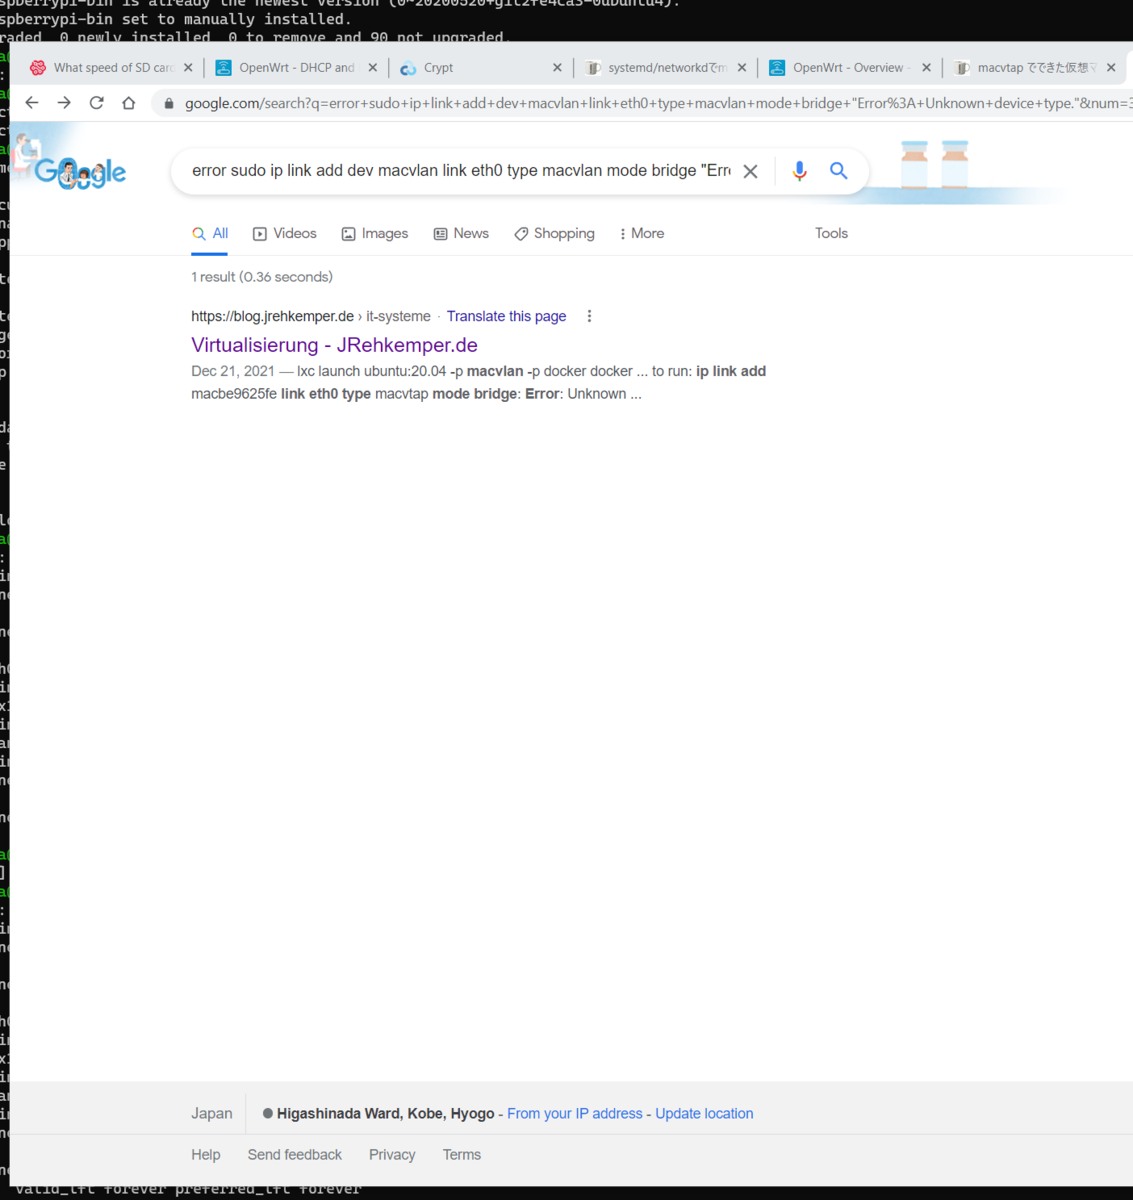Reload the Google search page

(x=96, y=103)
